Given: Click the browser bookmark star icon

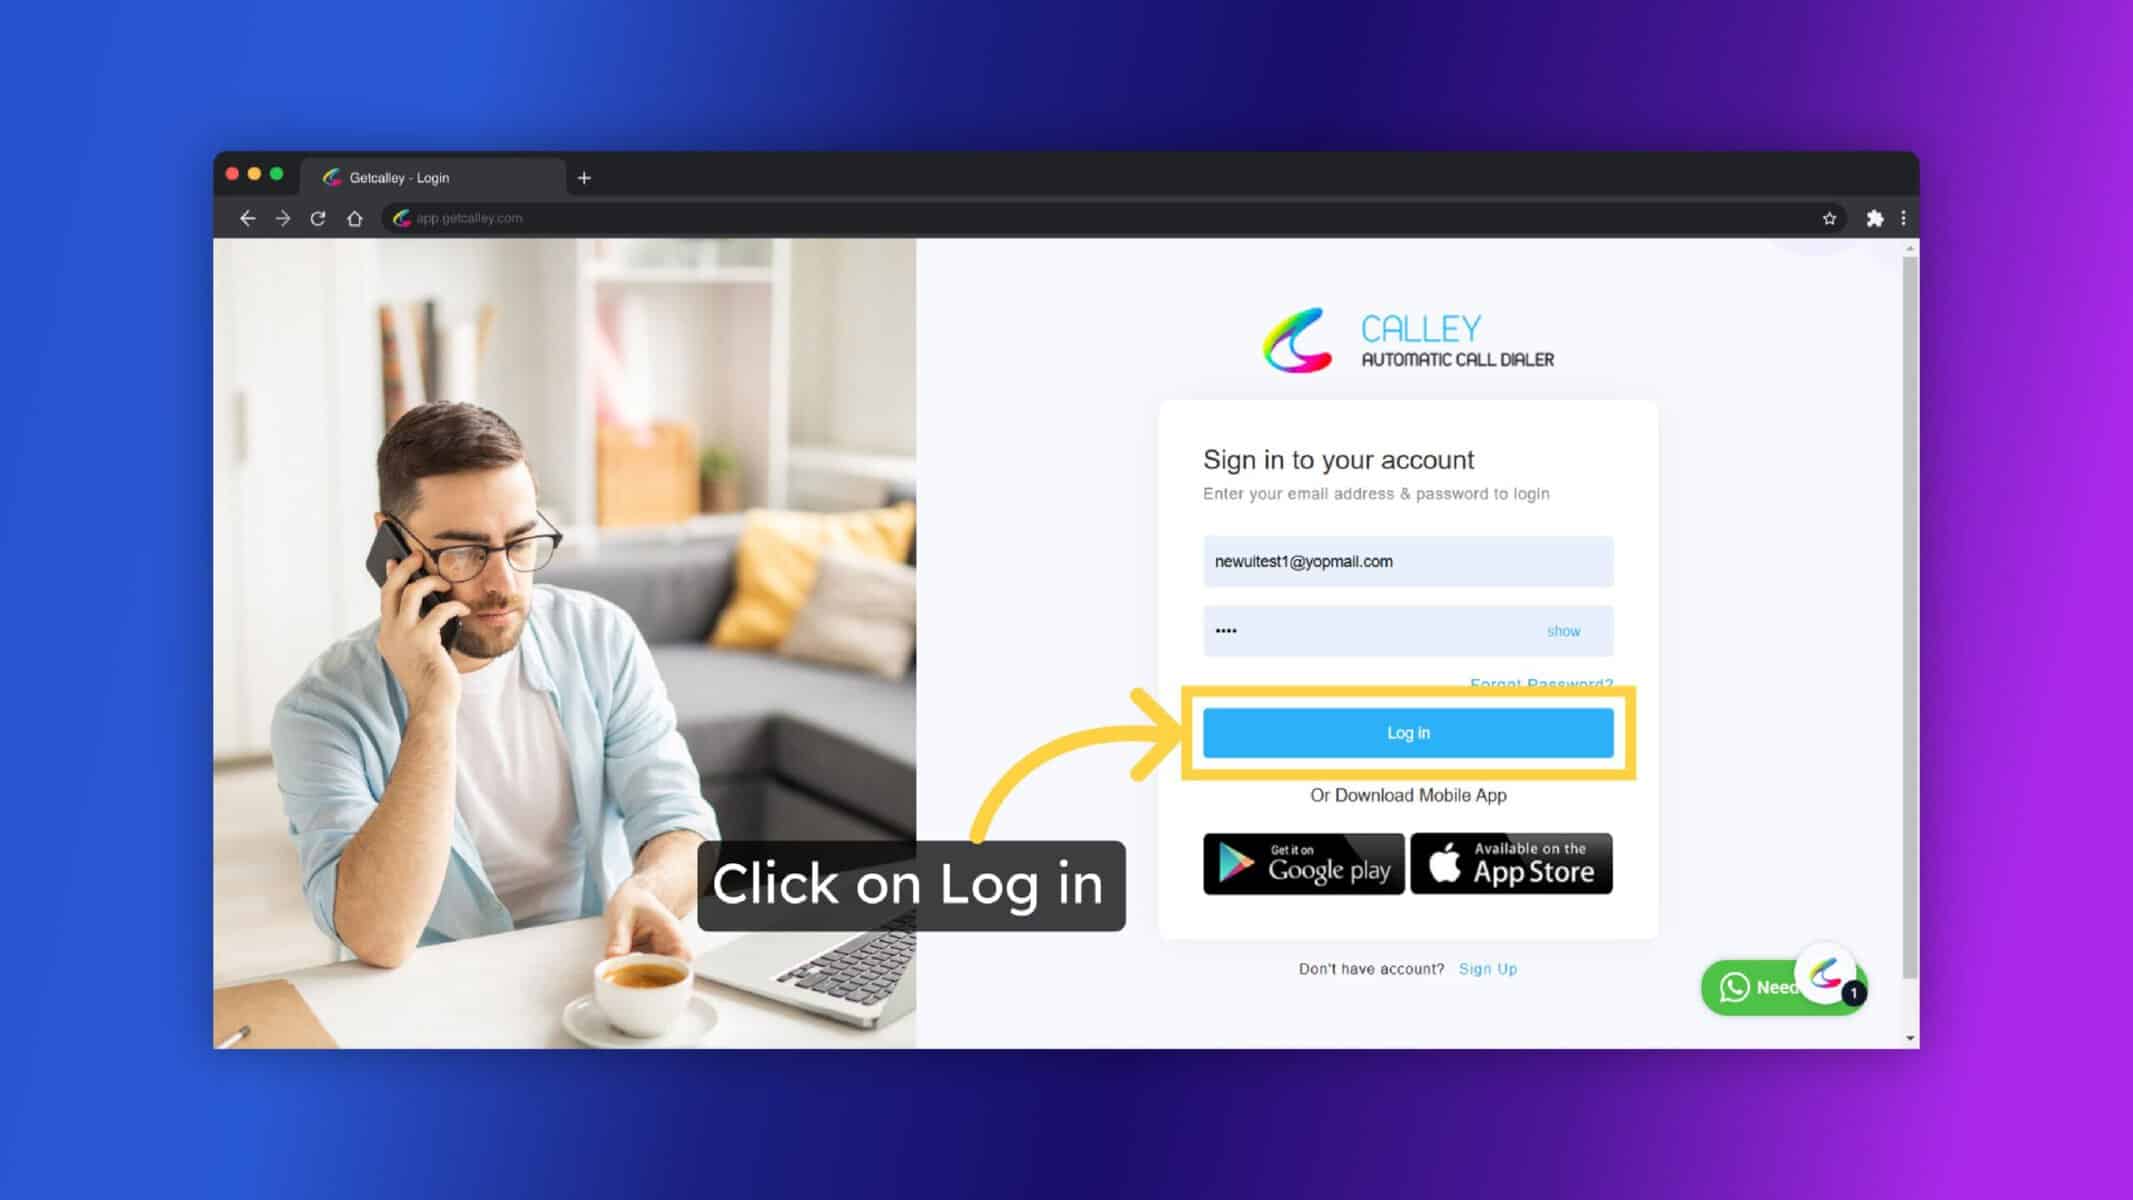Looking at the screenshot, I should click(x=1830, y=218).
